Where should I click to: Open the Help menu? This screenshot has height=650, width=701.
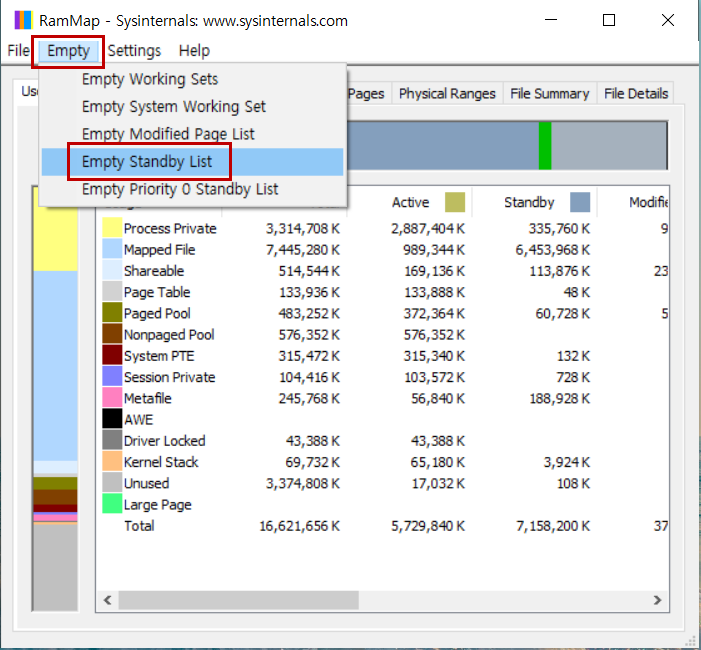click(194, 51)
